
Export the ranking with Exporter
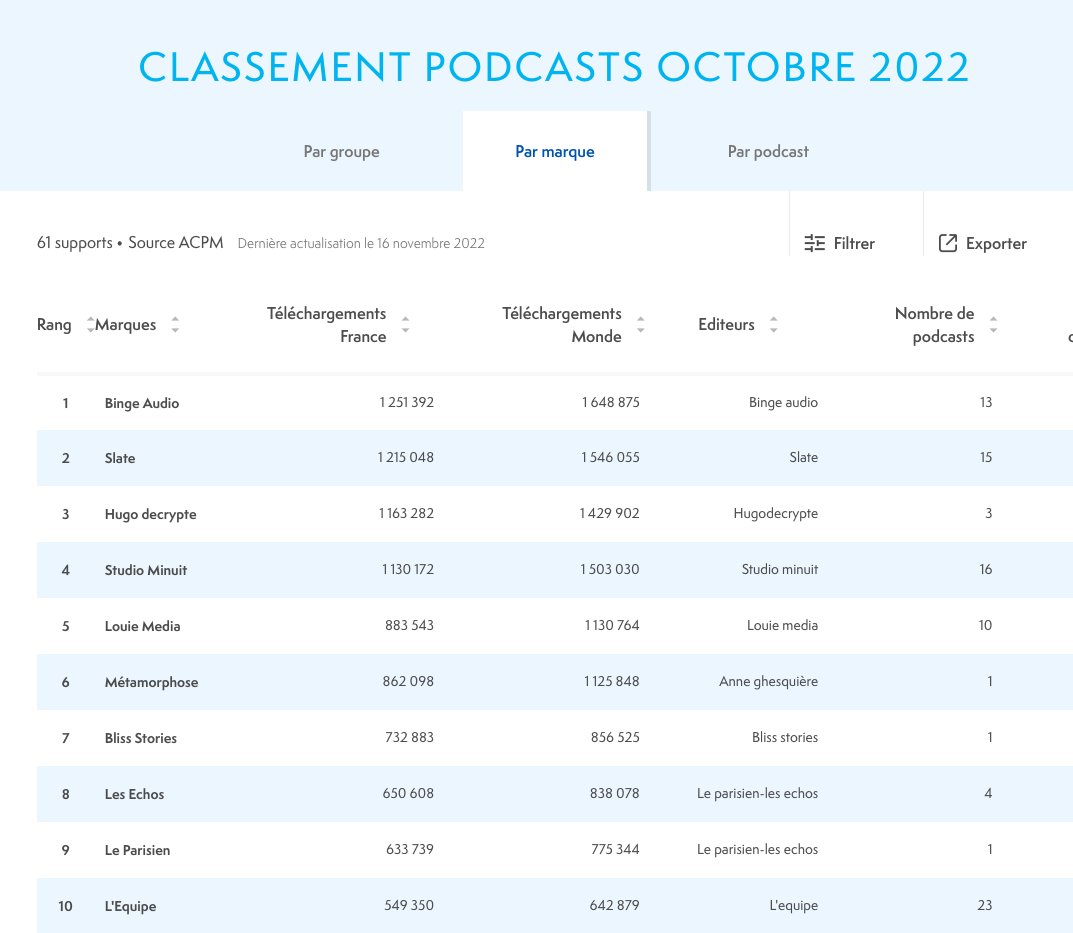982,244
